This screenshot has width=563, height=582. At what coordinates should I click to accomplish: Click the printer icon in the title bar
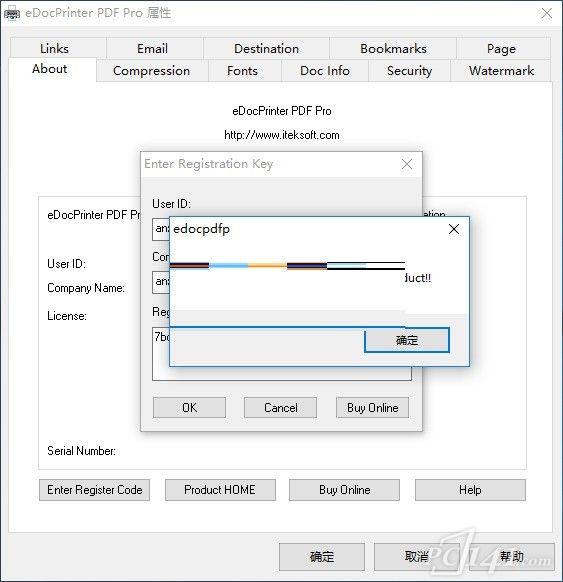(x=11, y=13)
